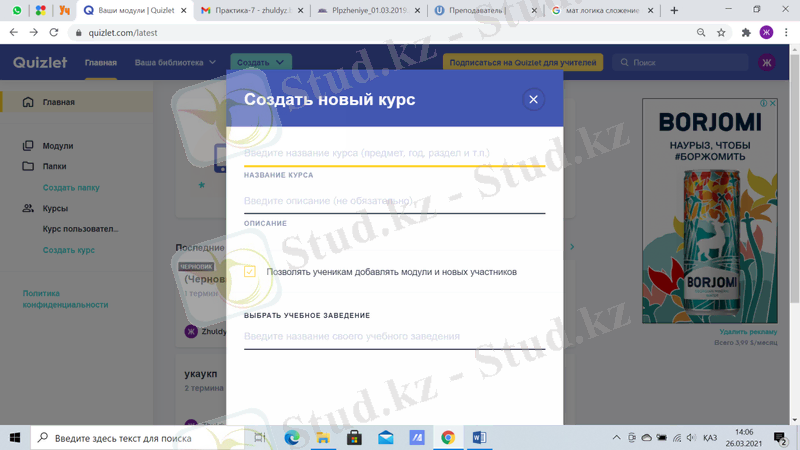Close the Borjomi ad

pyautogui.click(x=773, y=103)
